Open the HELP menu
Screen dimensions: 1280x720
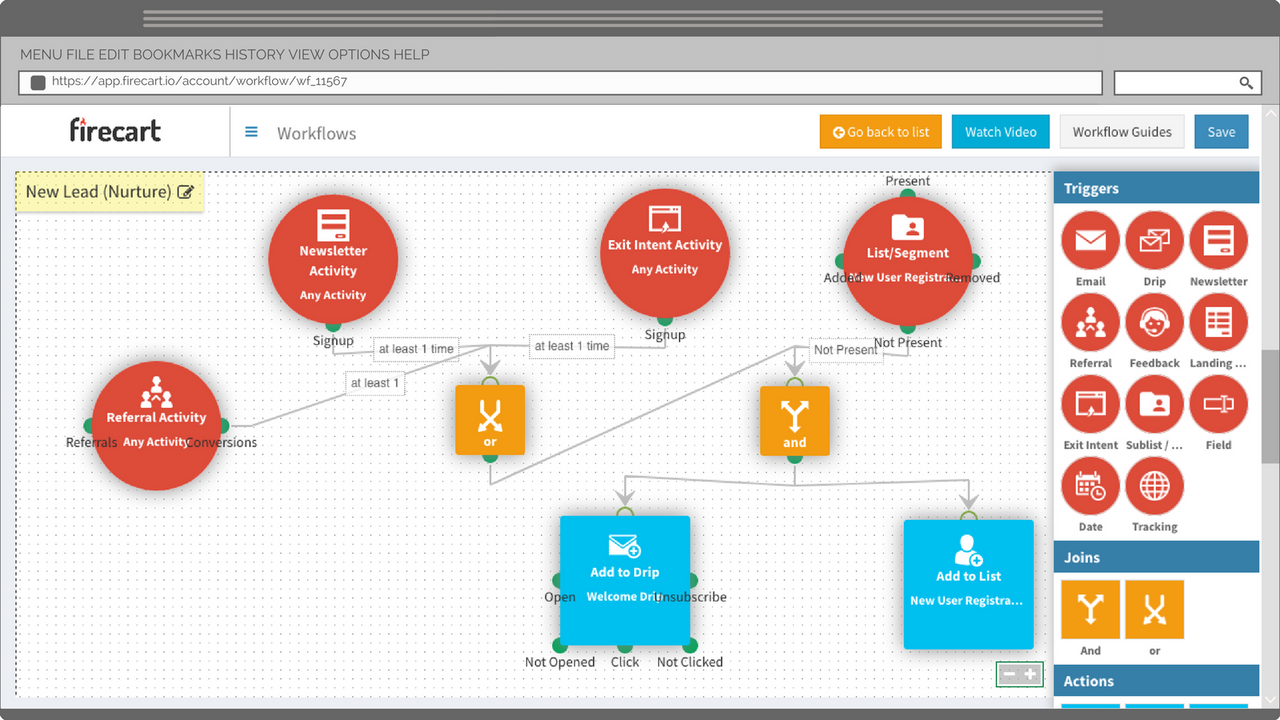pos(411,55)
